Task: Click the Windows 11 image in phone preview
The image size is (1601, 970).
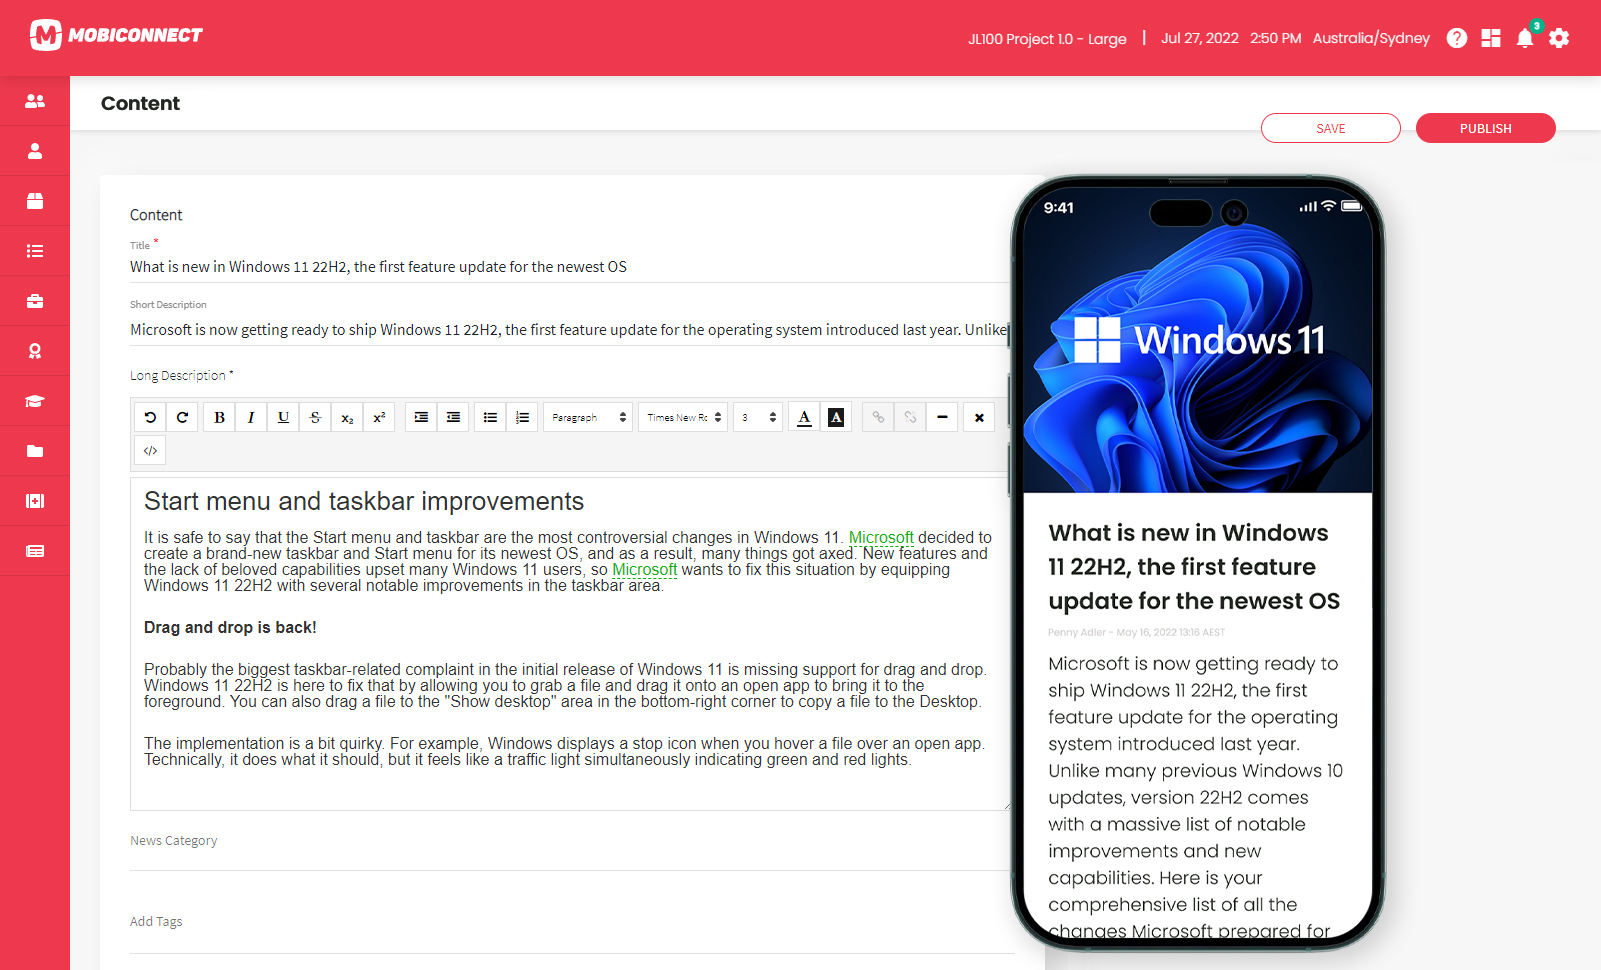Action: pos(1198,340)
